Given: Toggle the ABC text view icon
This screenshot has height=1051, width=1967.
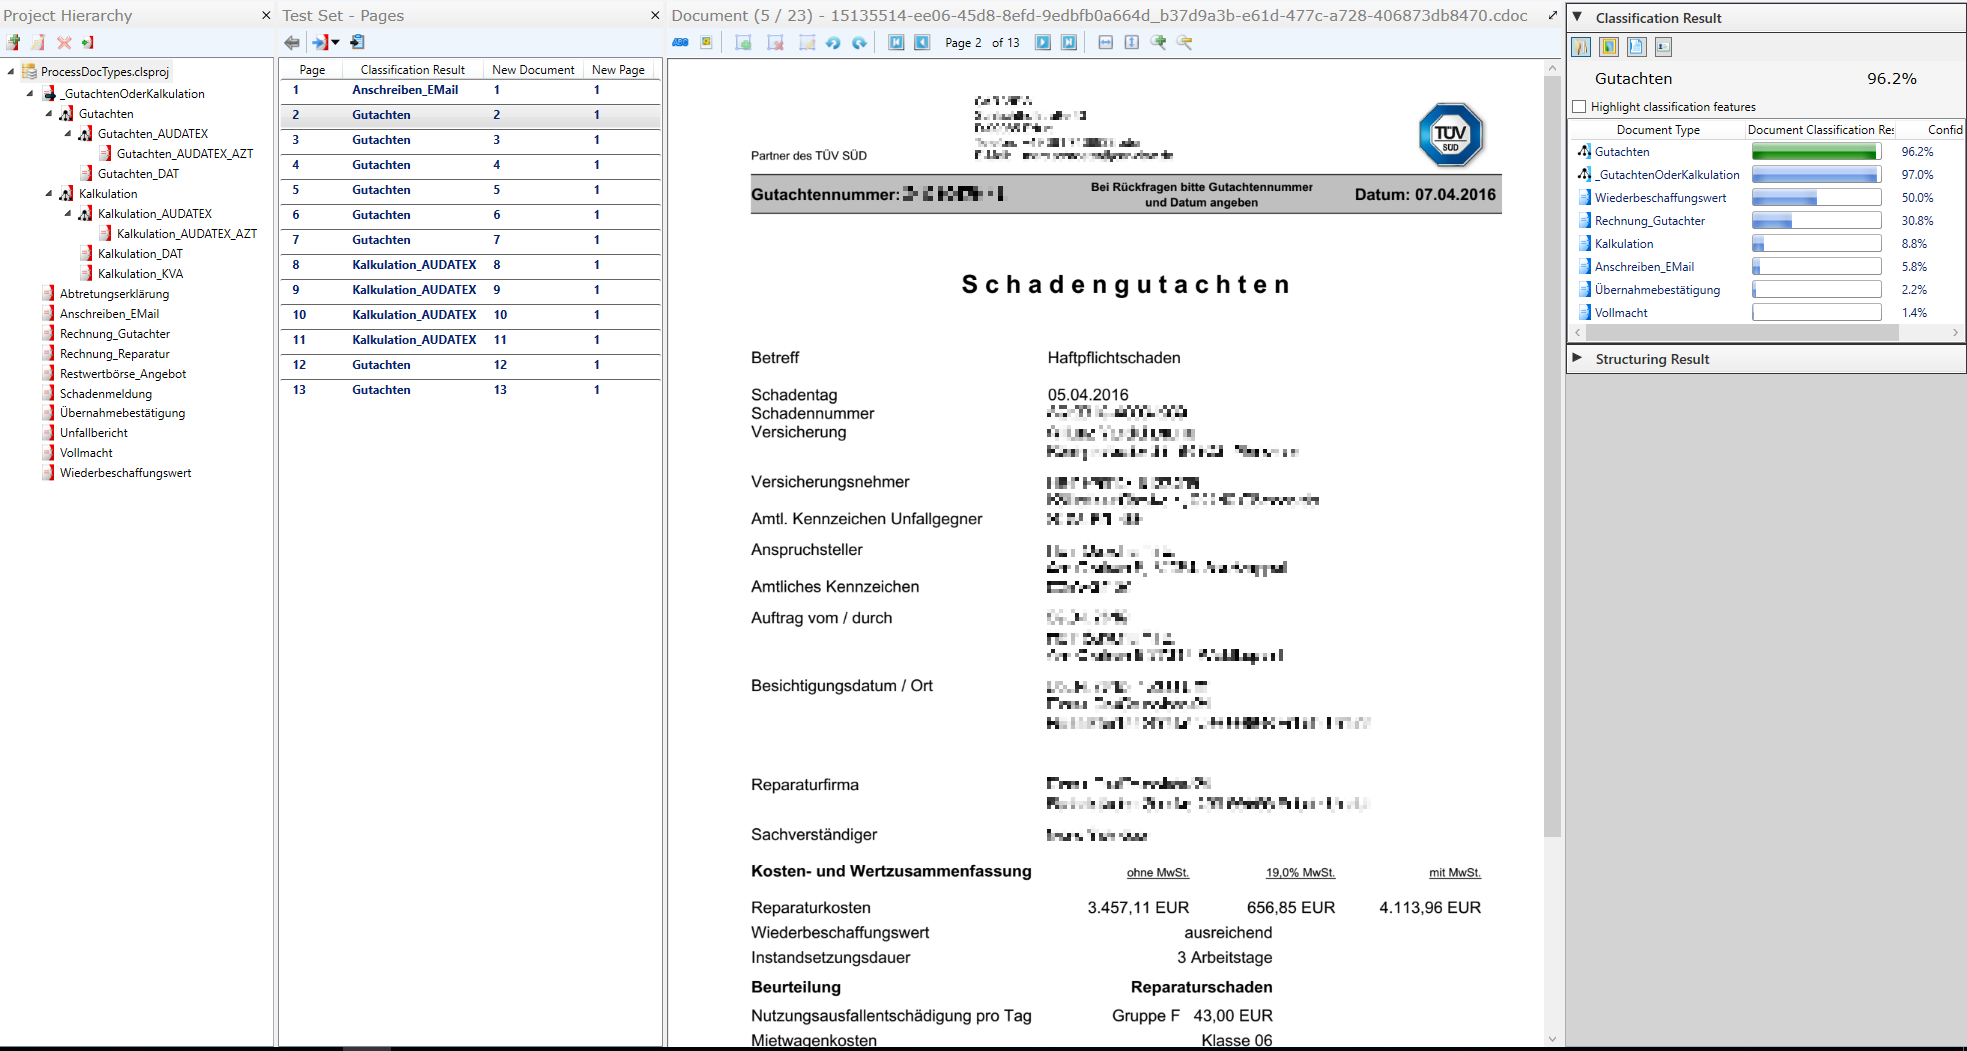Looking at the screenshot, I should click(680, 42).
